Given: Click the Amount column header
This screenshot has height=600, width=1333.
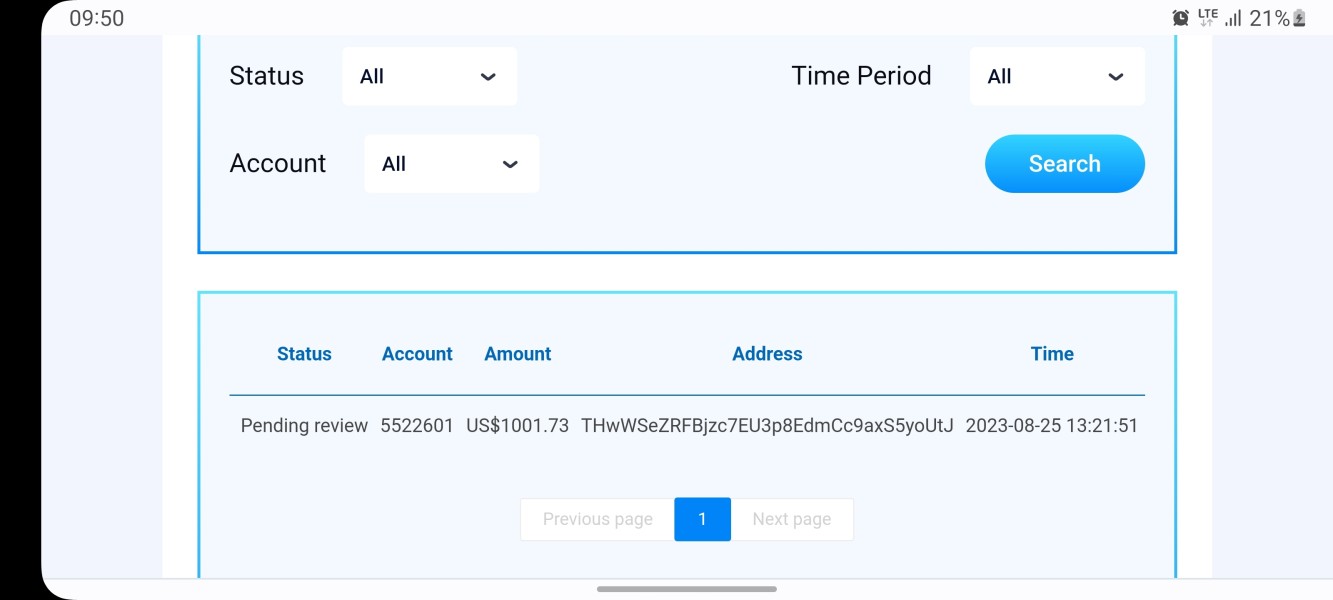Looking at the screenshot, I should [517, 354].
